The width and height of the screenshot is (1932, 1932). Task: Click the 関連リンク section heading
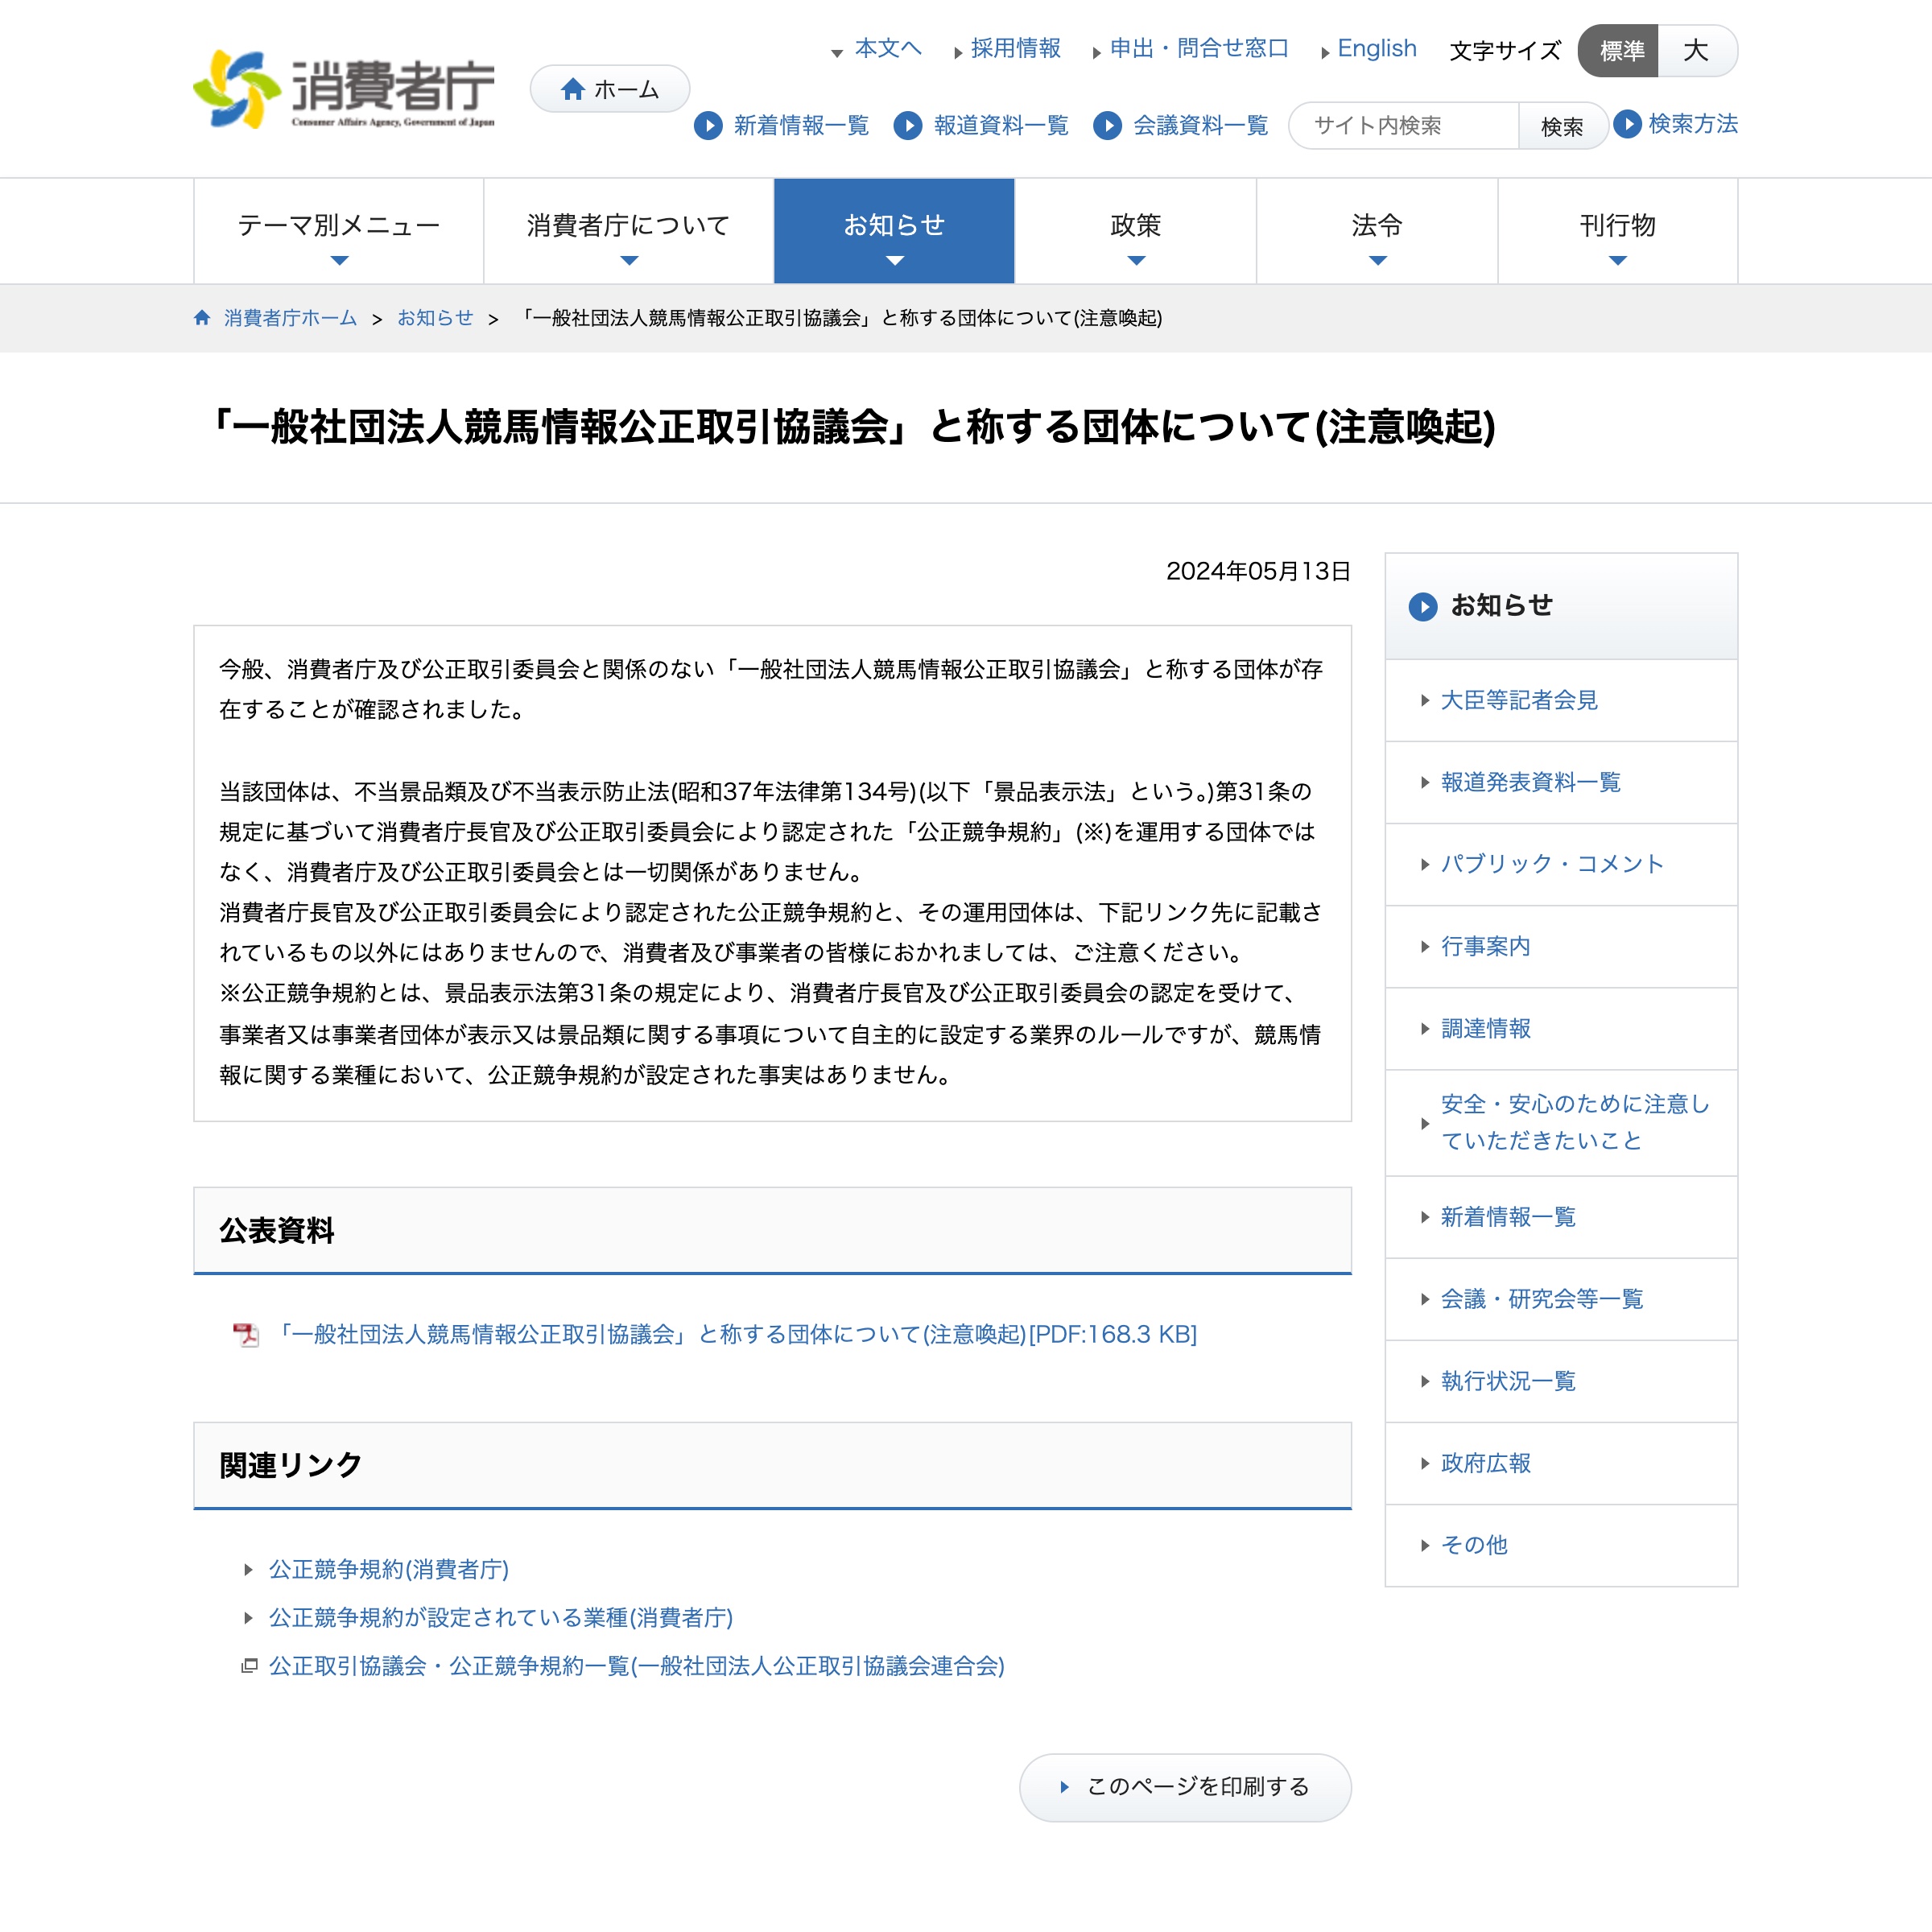pyautogui.click(x=772, y=1466)
